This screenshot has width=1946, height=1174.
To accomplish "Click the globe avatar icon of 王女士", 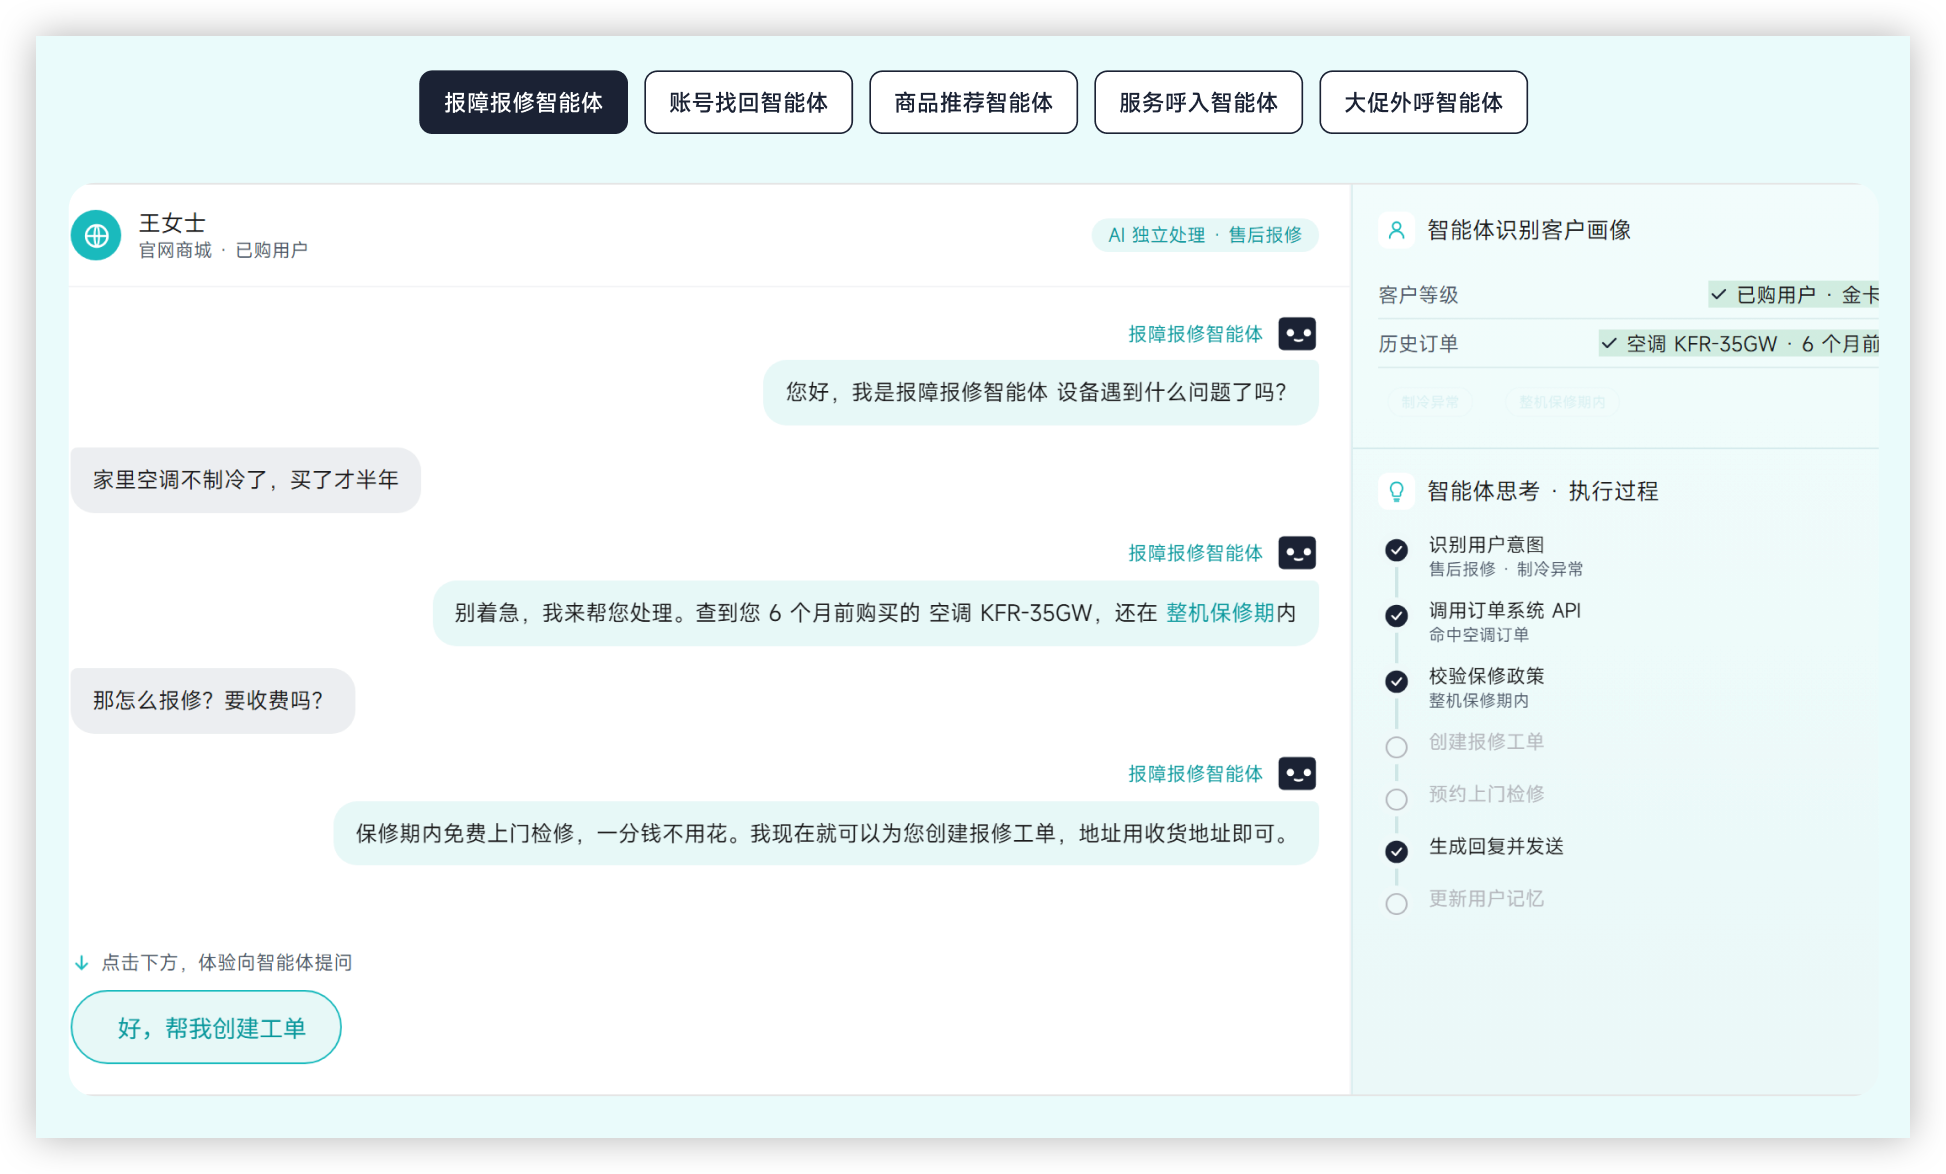I will [96, 235].
